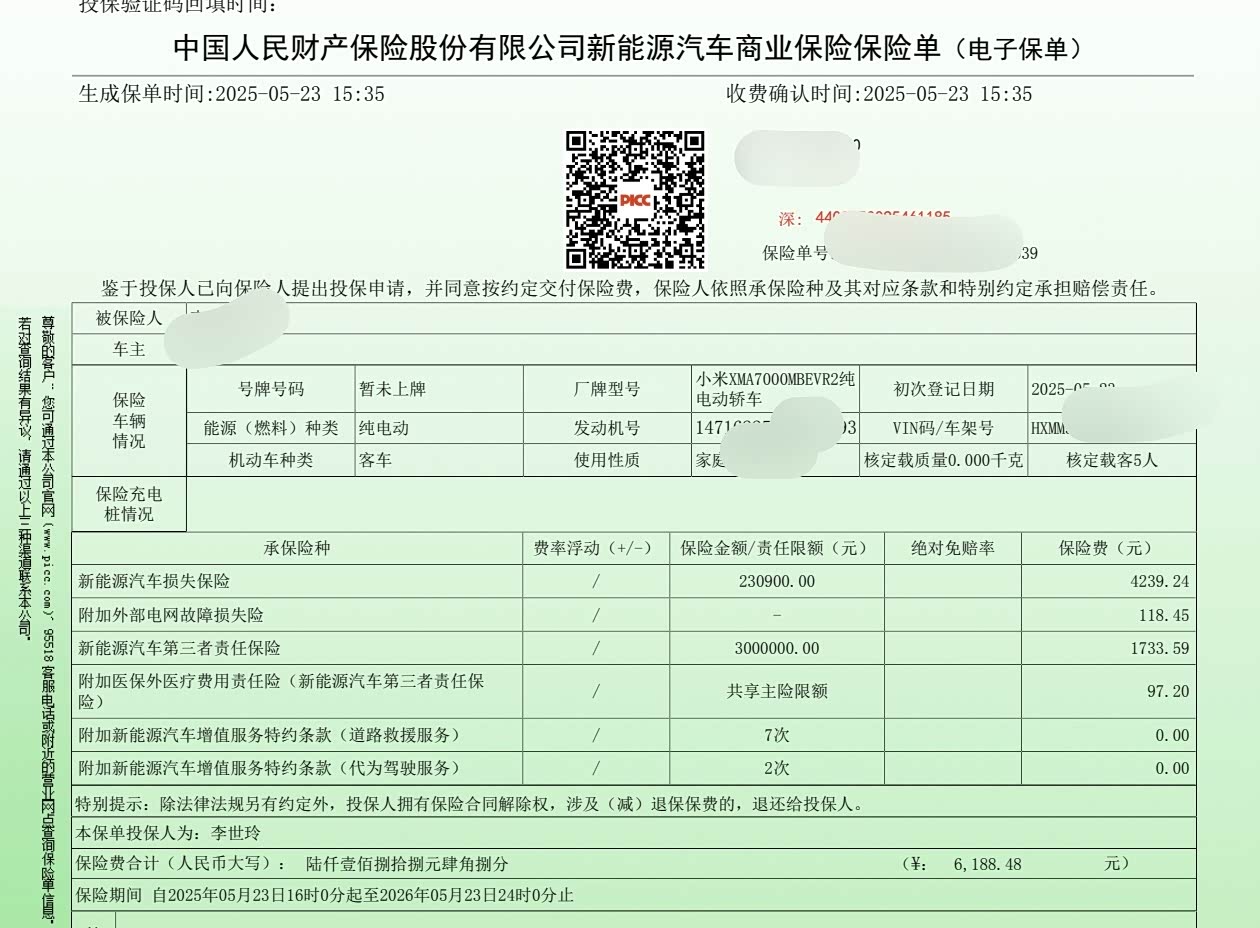The height and width of the screenshot is (928, 1260).
Task: Click the '承保险种' column header
Action: (297, 548)
